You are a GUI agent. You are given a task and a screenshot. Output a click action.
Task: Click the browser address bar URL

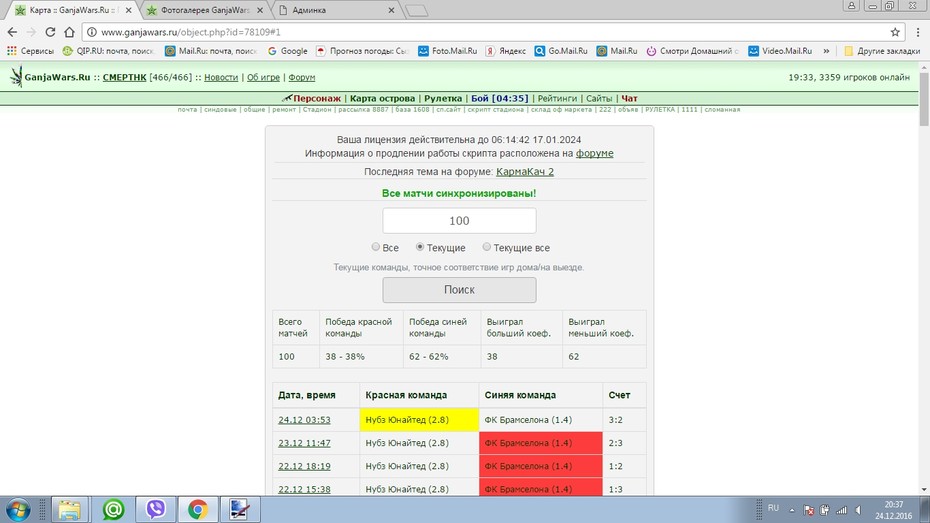[x=190, y=32]
